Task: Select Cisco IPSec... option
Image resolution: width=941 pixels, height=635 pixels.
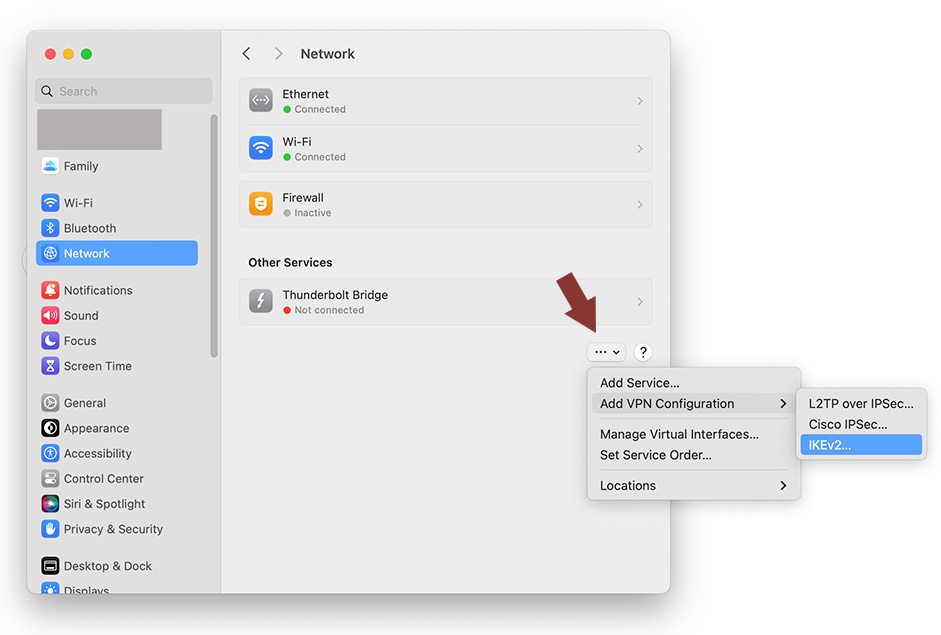Action: click(861, 424)
